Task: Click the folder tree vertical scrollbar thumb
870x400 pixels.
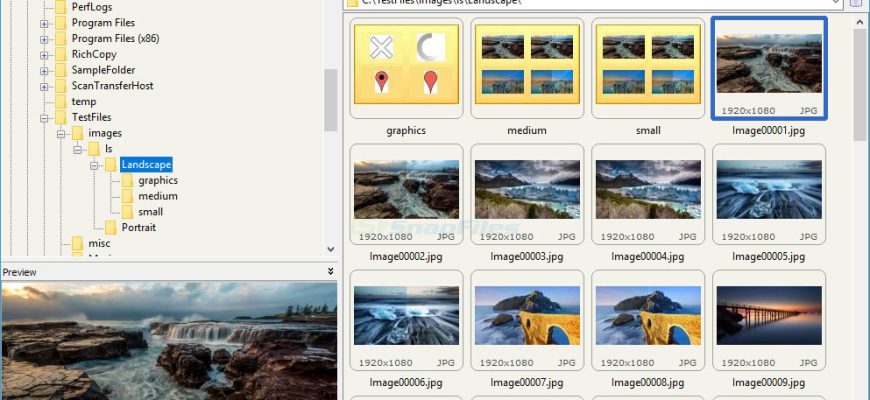Action: click(x=331, y=100)
